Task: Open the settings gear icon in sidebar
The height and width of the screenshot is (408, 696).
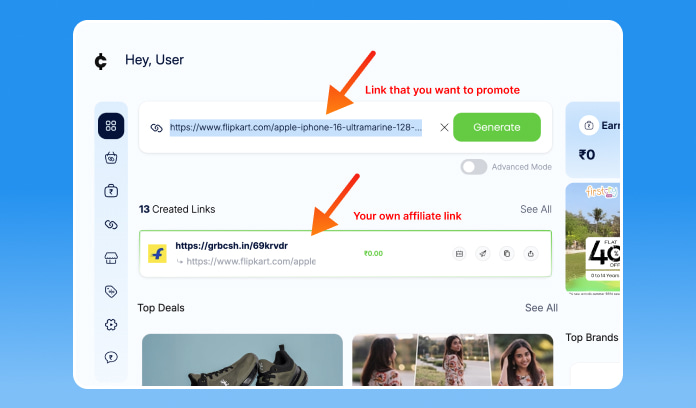Action: point(111,325)
